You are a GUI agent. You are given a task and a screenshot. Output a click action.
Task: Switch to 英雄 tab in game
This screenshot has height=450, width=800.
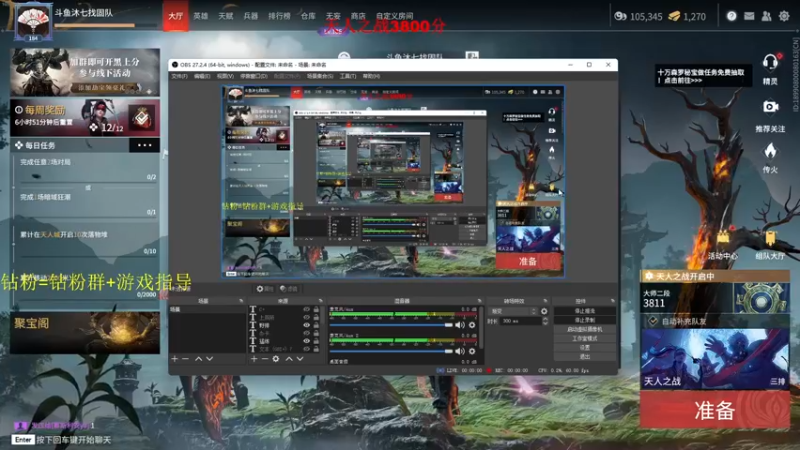[201, 16]
